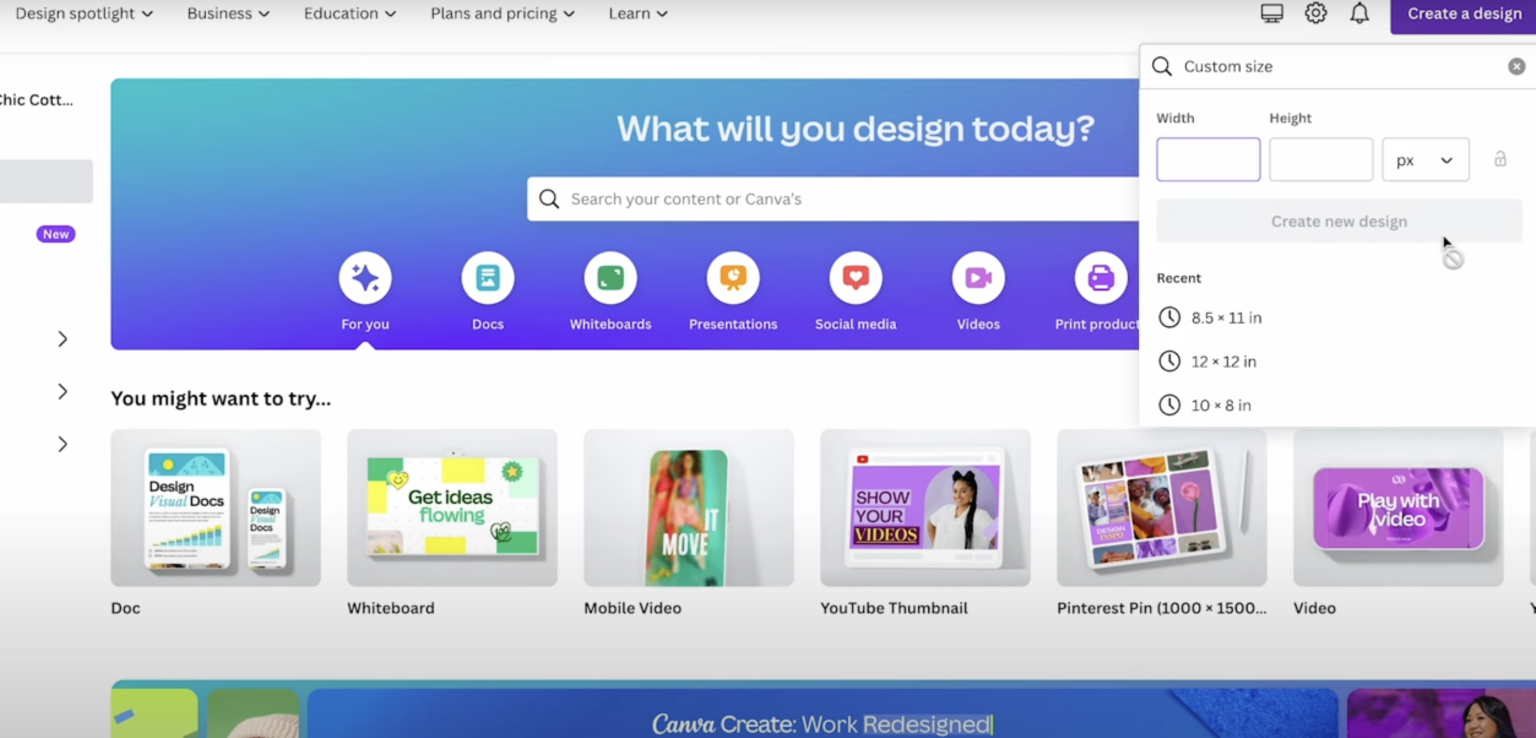Open the Business menu
The height and width of the screenshot is (738, 1536).
[x=228, y=14]
